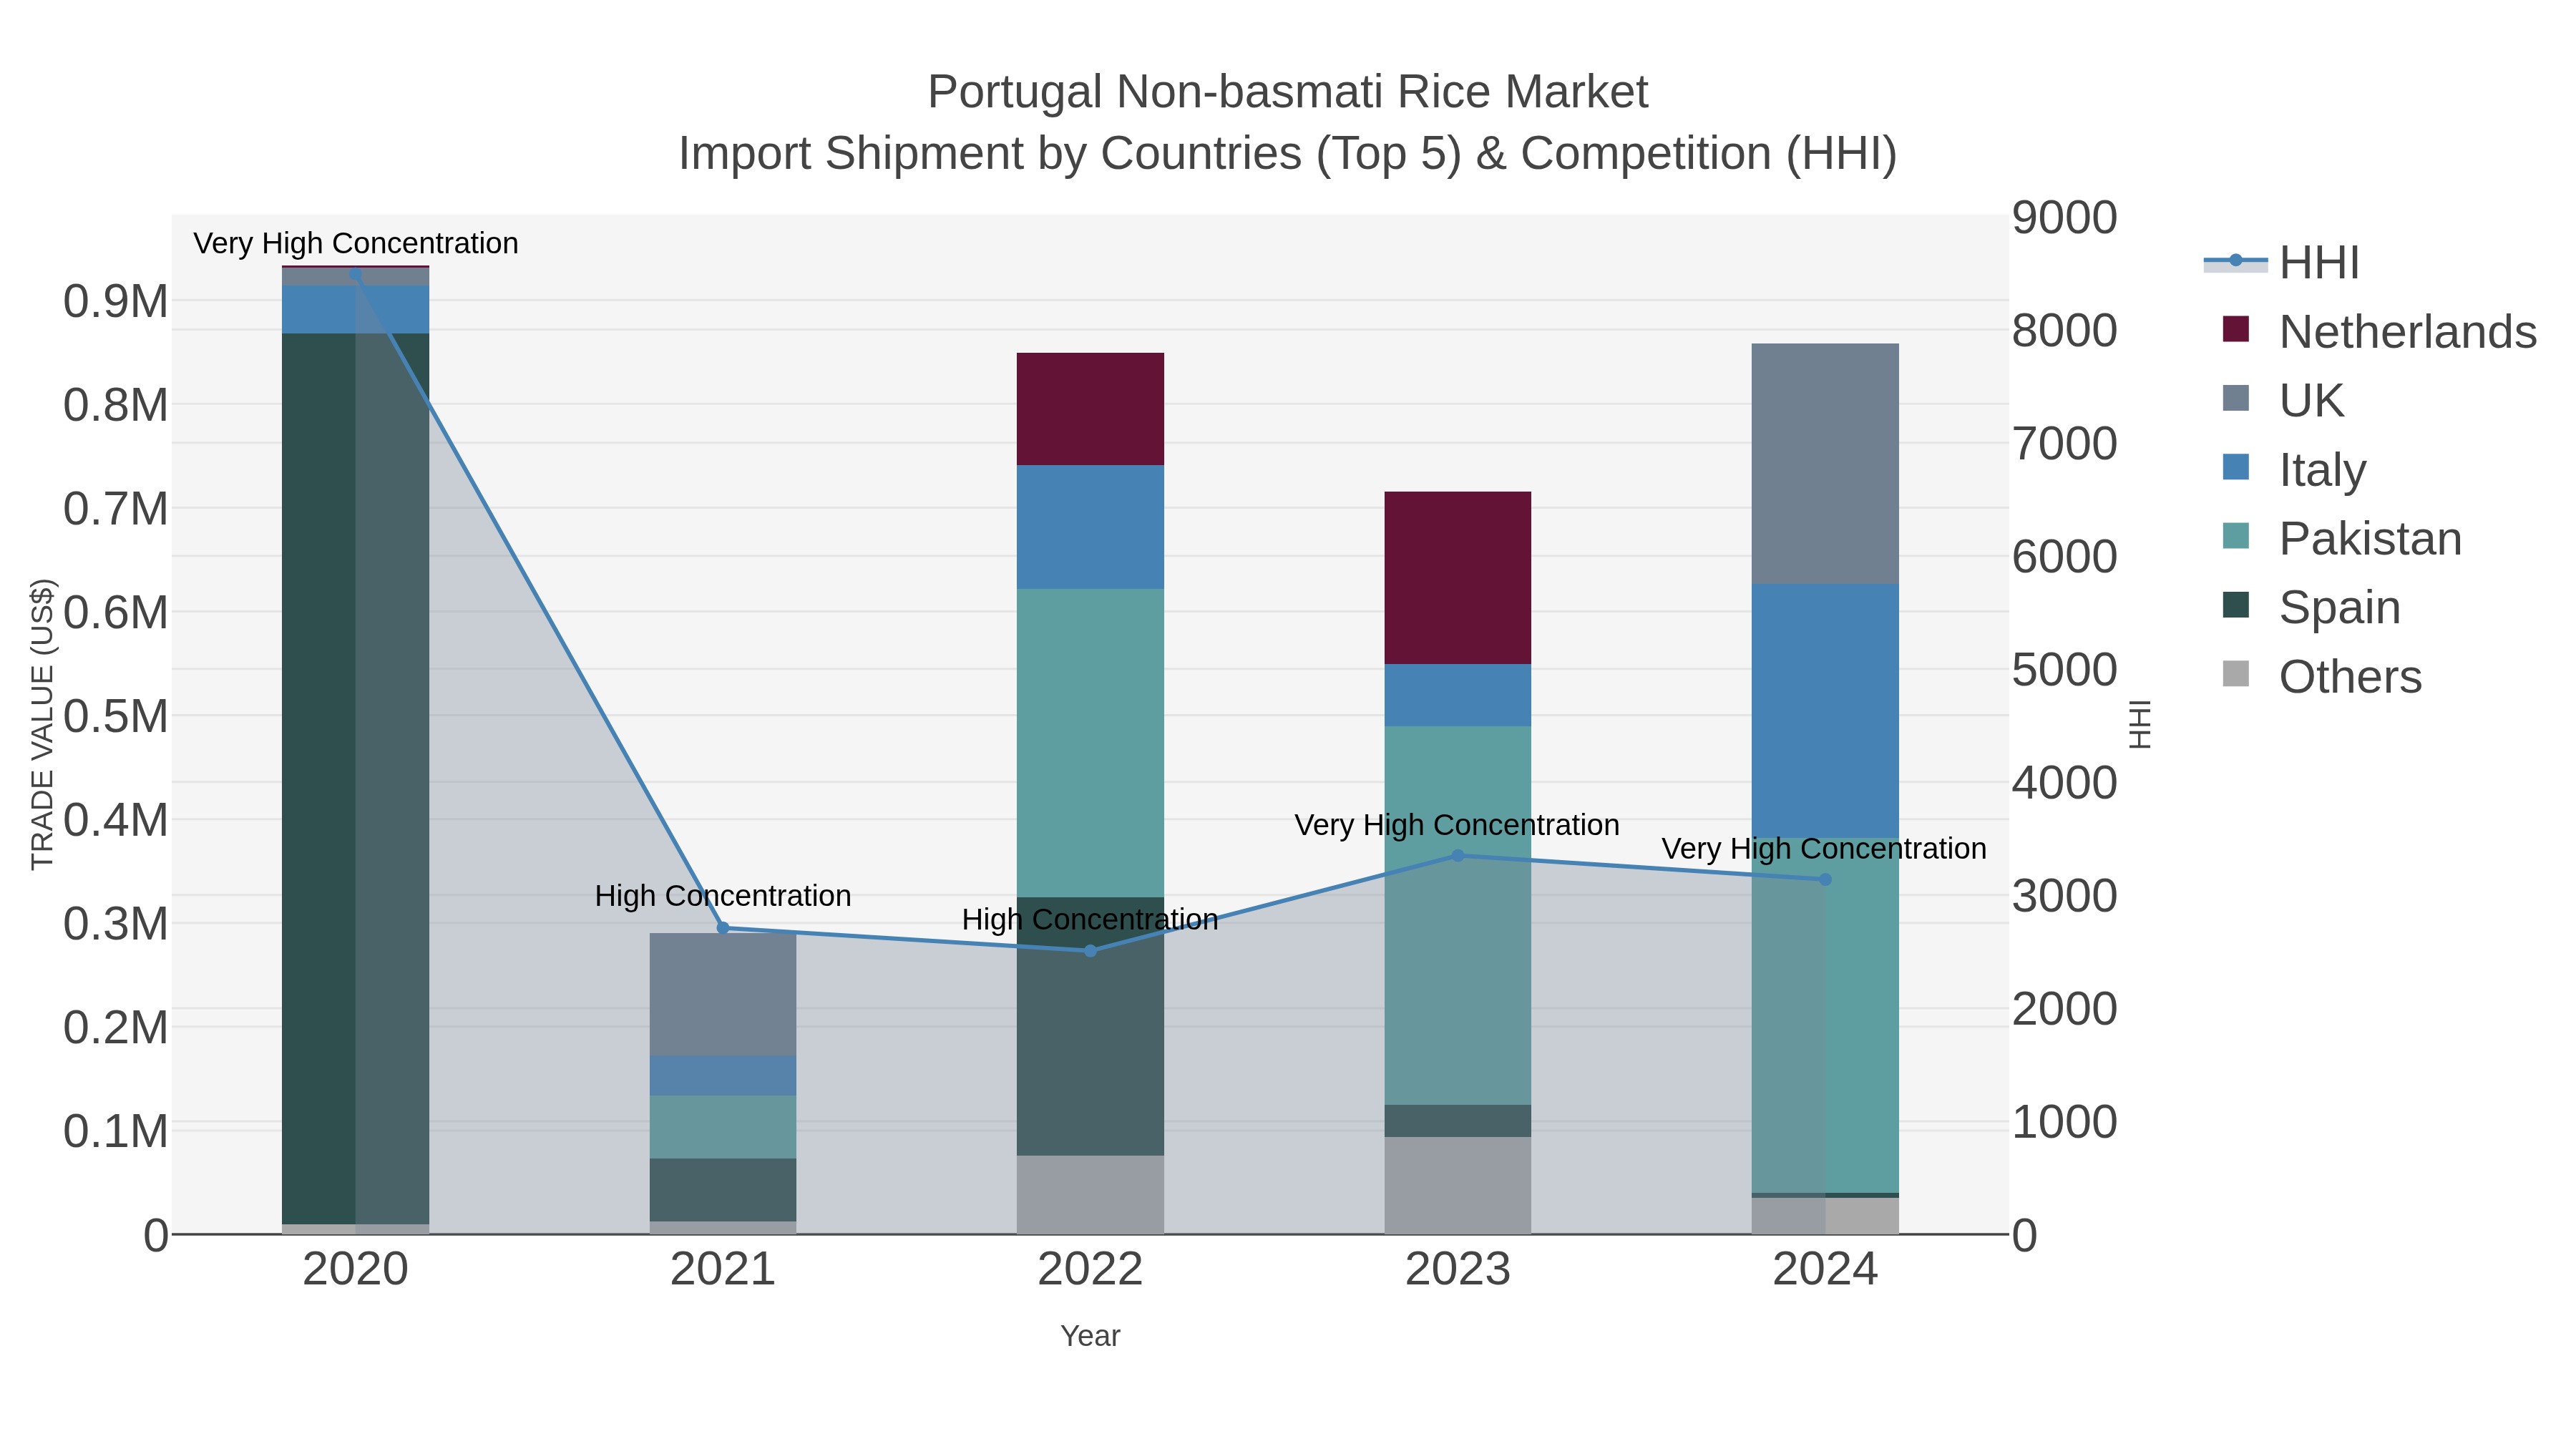Click the UK segment in 2024 bar
This screenshot has height=1449, width=2576.
point(1825,464)
